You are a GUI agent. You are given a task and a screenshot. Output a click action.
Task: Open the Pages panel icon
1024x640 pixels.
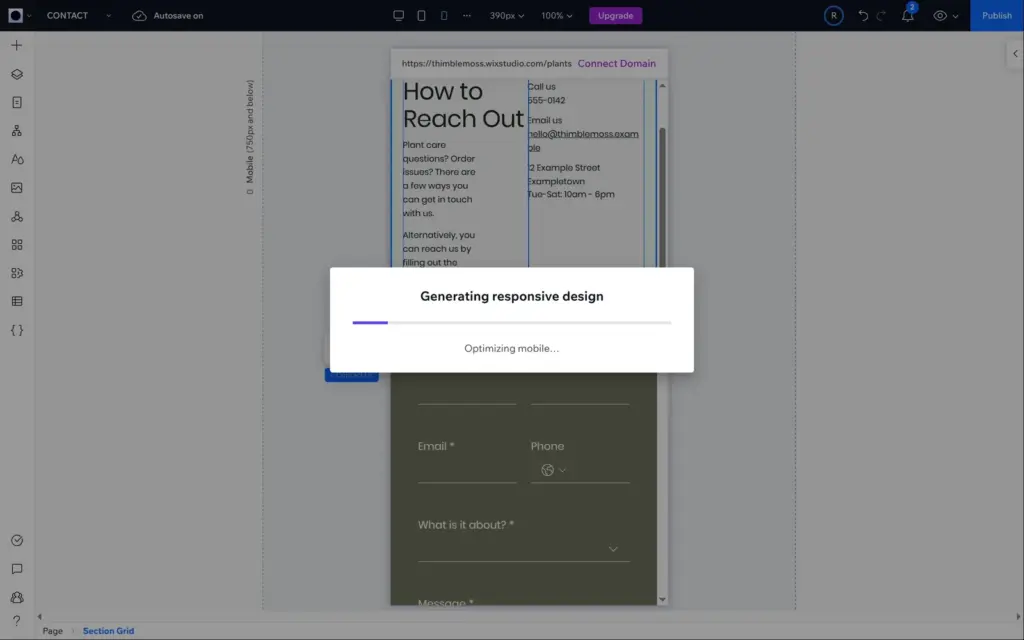pyautogui.click(x=17, y=103)
